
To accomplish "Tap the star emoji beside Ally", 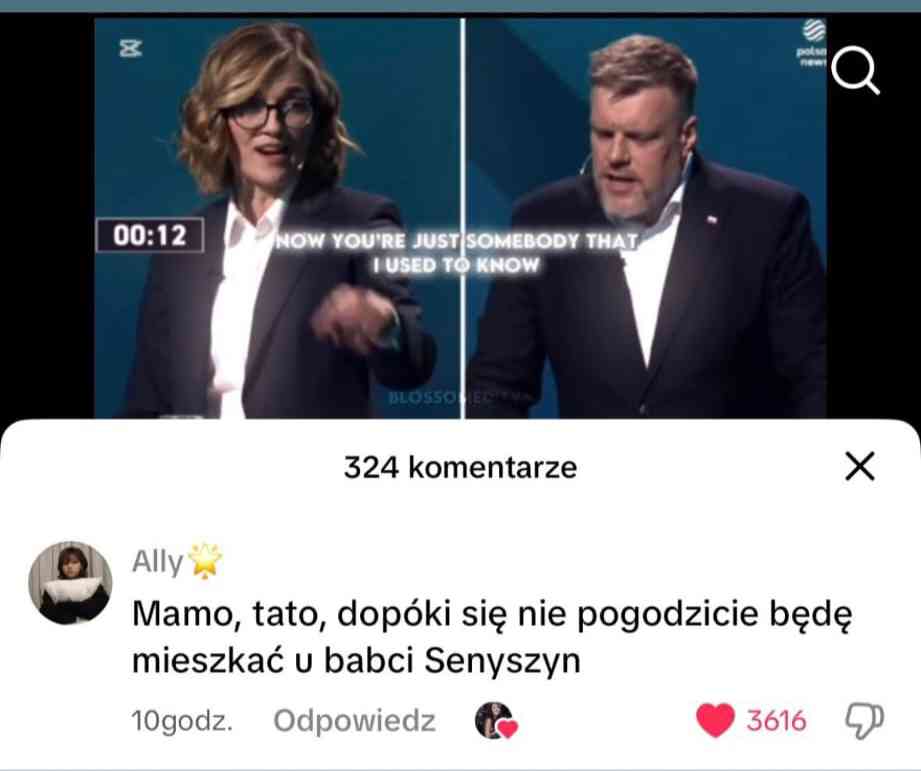I will [x=204, y=560].
